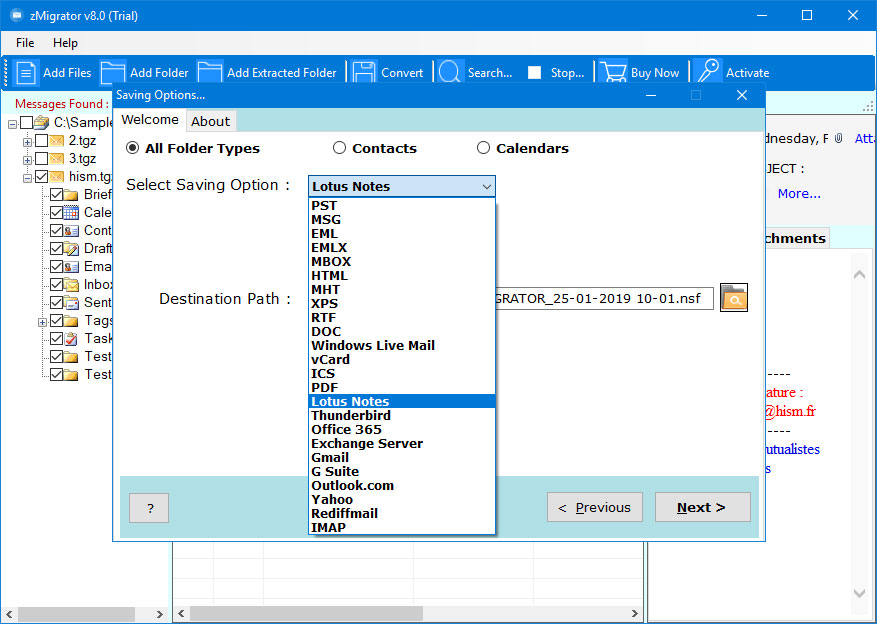Select the Contacts radio button
Screen dimensions: 877x624
pos(339,148)
